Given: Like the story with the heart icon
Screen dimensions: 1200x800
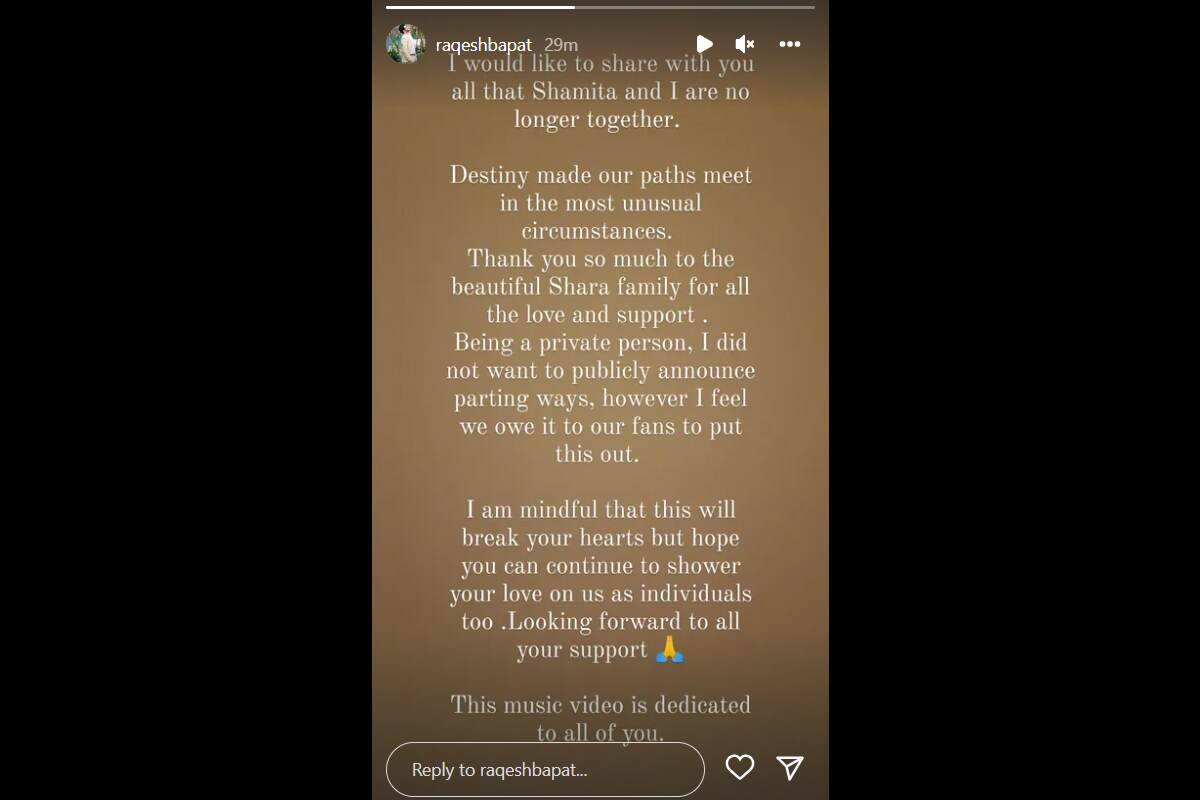Looking at the screenshot, I should (740, 767).
